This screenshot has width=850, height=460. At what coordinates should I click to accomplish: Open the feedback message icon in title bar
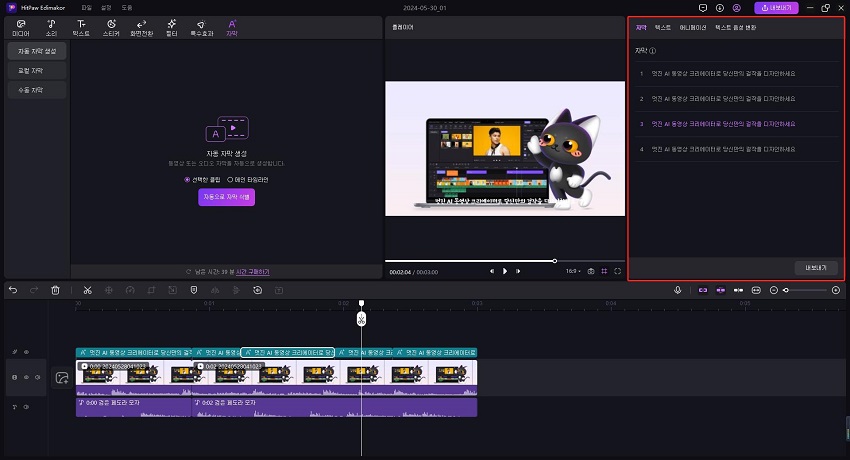703,8
